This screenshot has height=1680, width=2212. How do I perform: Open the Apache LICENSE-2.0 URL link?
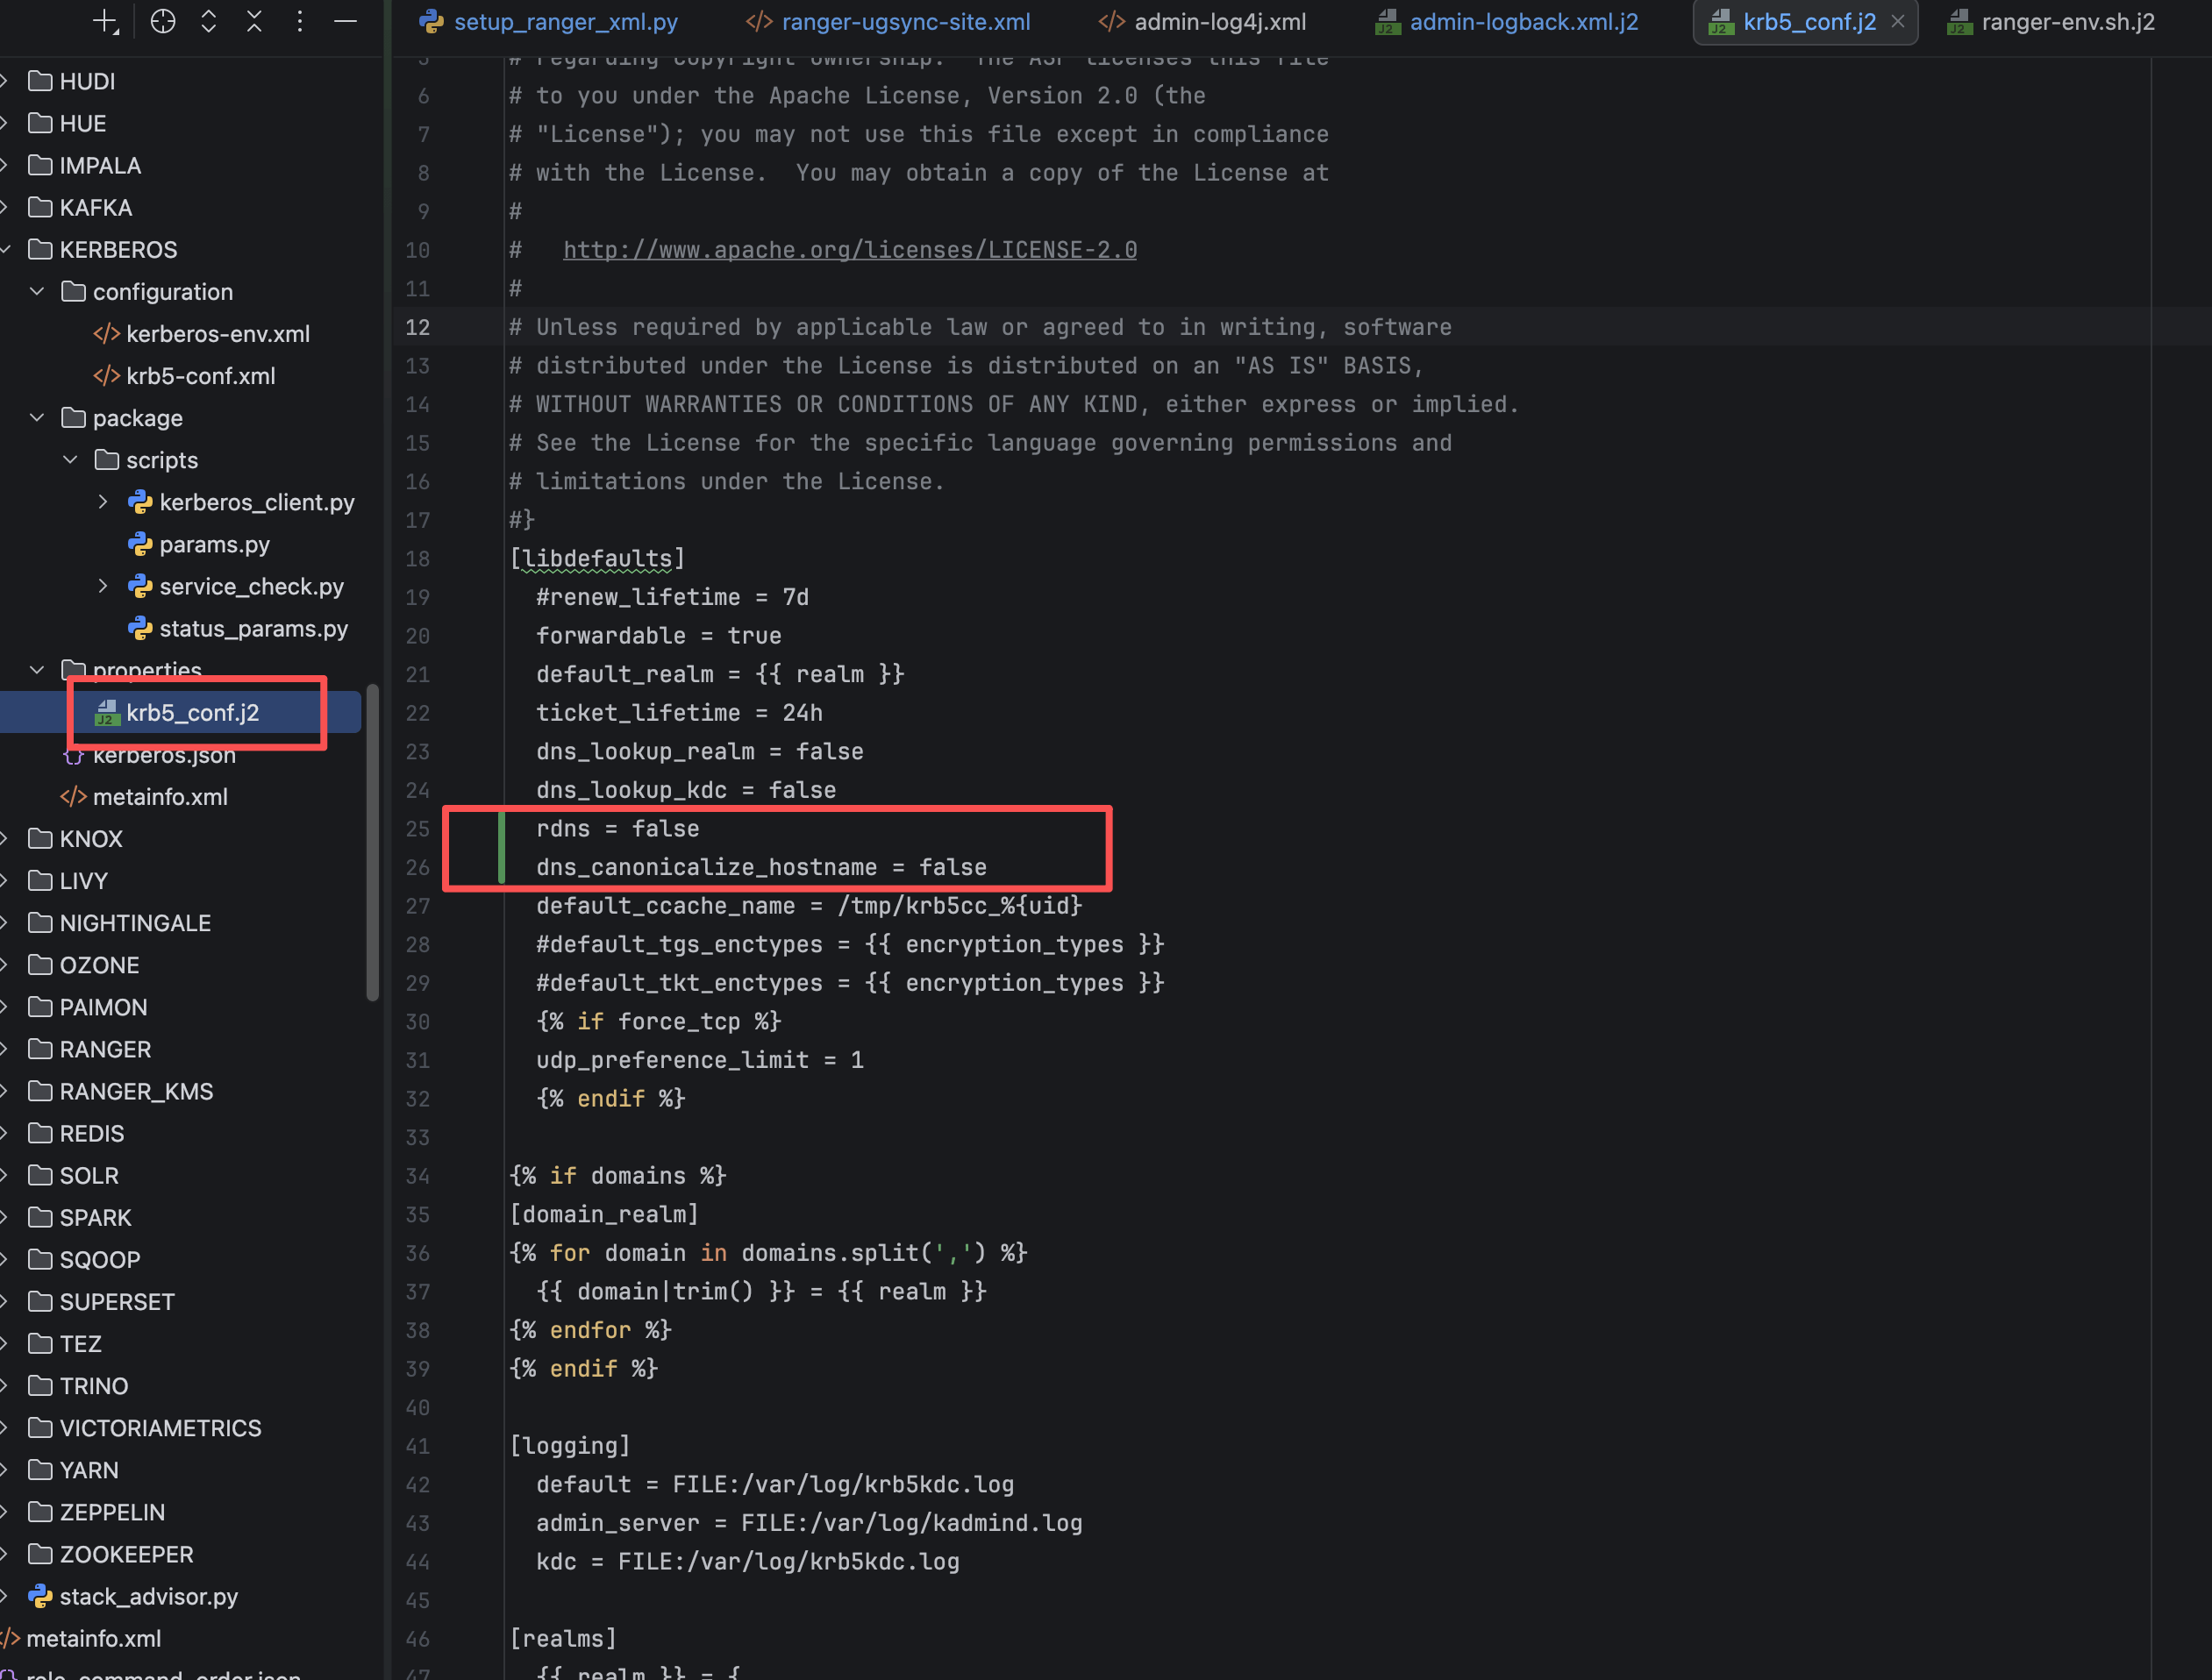click(x=849, y=250)
